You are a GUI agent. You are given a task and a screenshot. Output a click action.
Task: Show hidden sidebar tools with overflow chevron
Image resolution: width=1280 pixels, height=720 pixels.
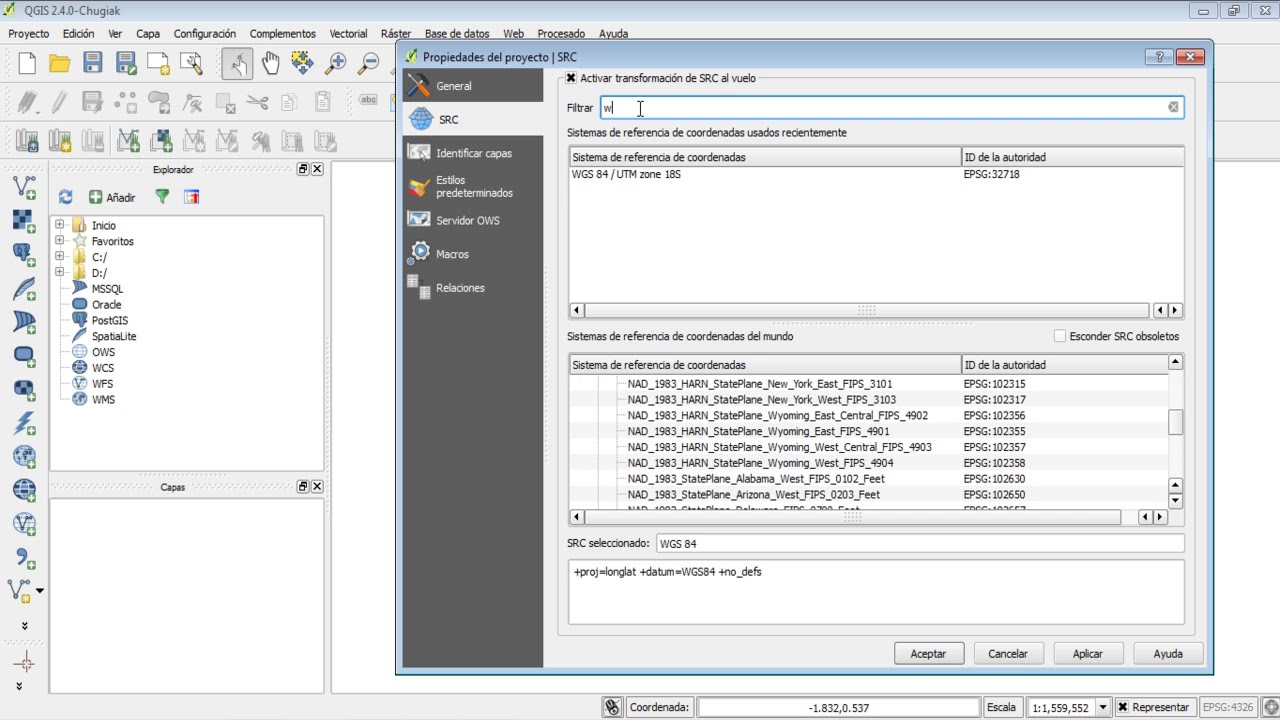(x=25, y=625)
